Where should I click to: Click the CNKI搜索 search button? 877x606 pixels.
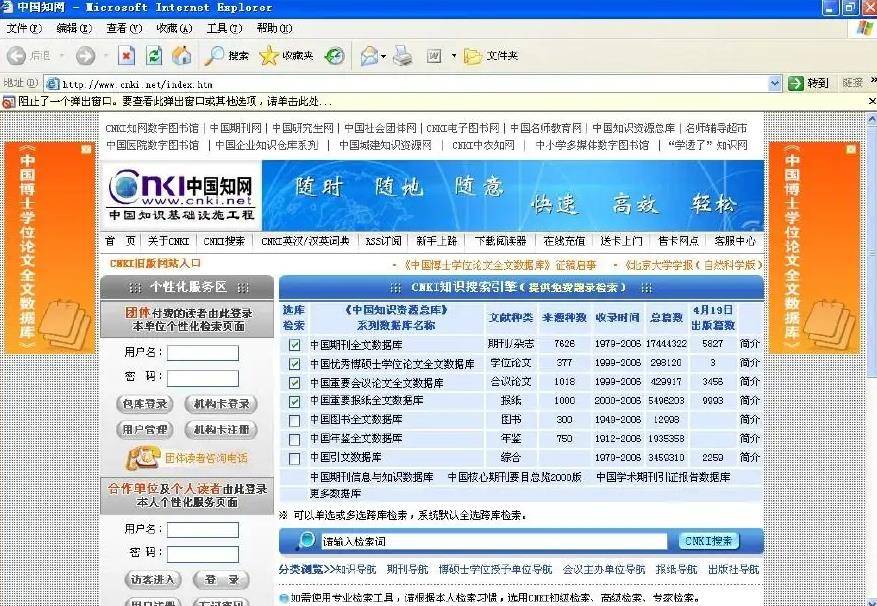point(708,541)
